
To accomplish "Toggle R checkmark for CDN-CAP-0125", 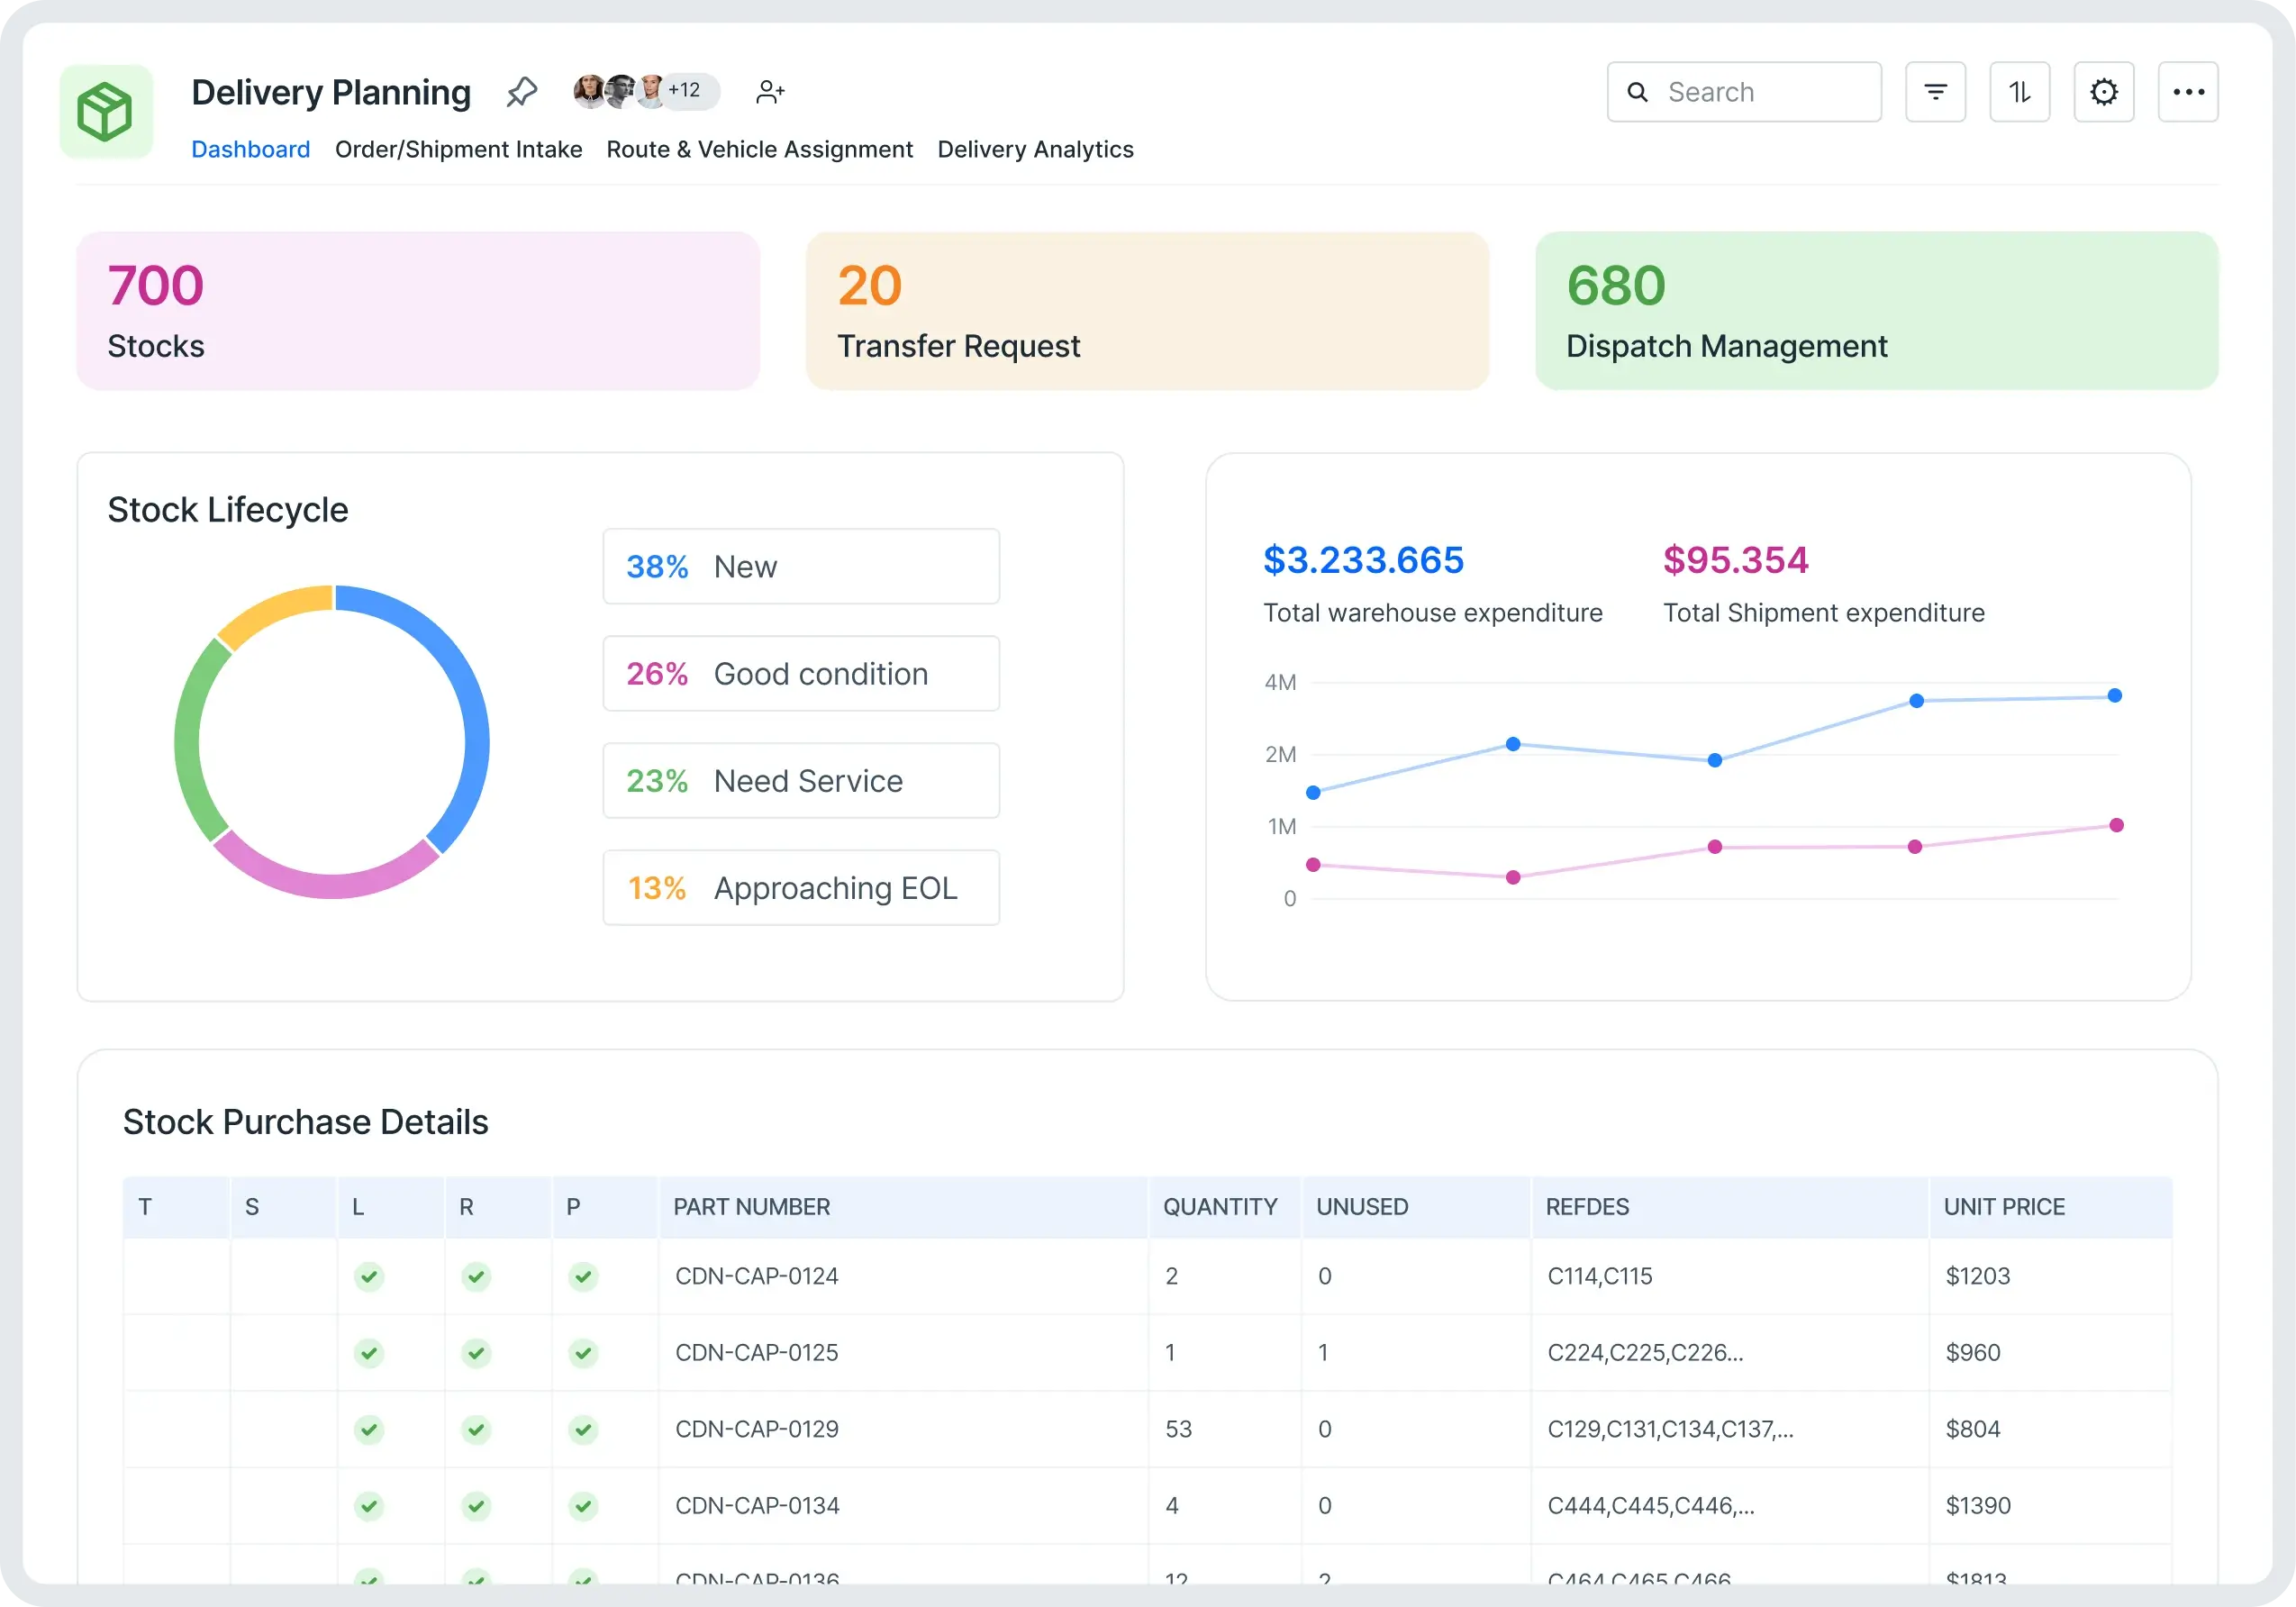I will (x=476, y=1353).
